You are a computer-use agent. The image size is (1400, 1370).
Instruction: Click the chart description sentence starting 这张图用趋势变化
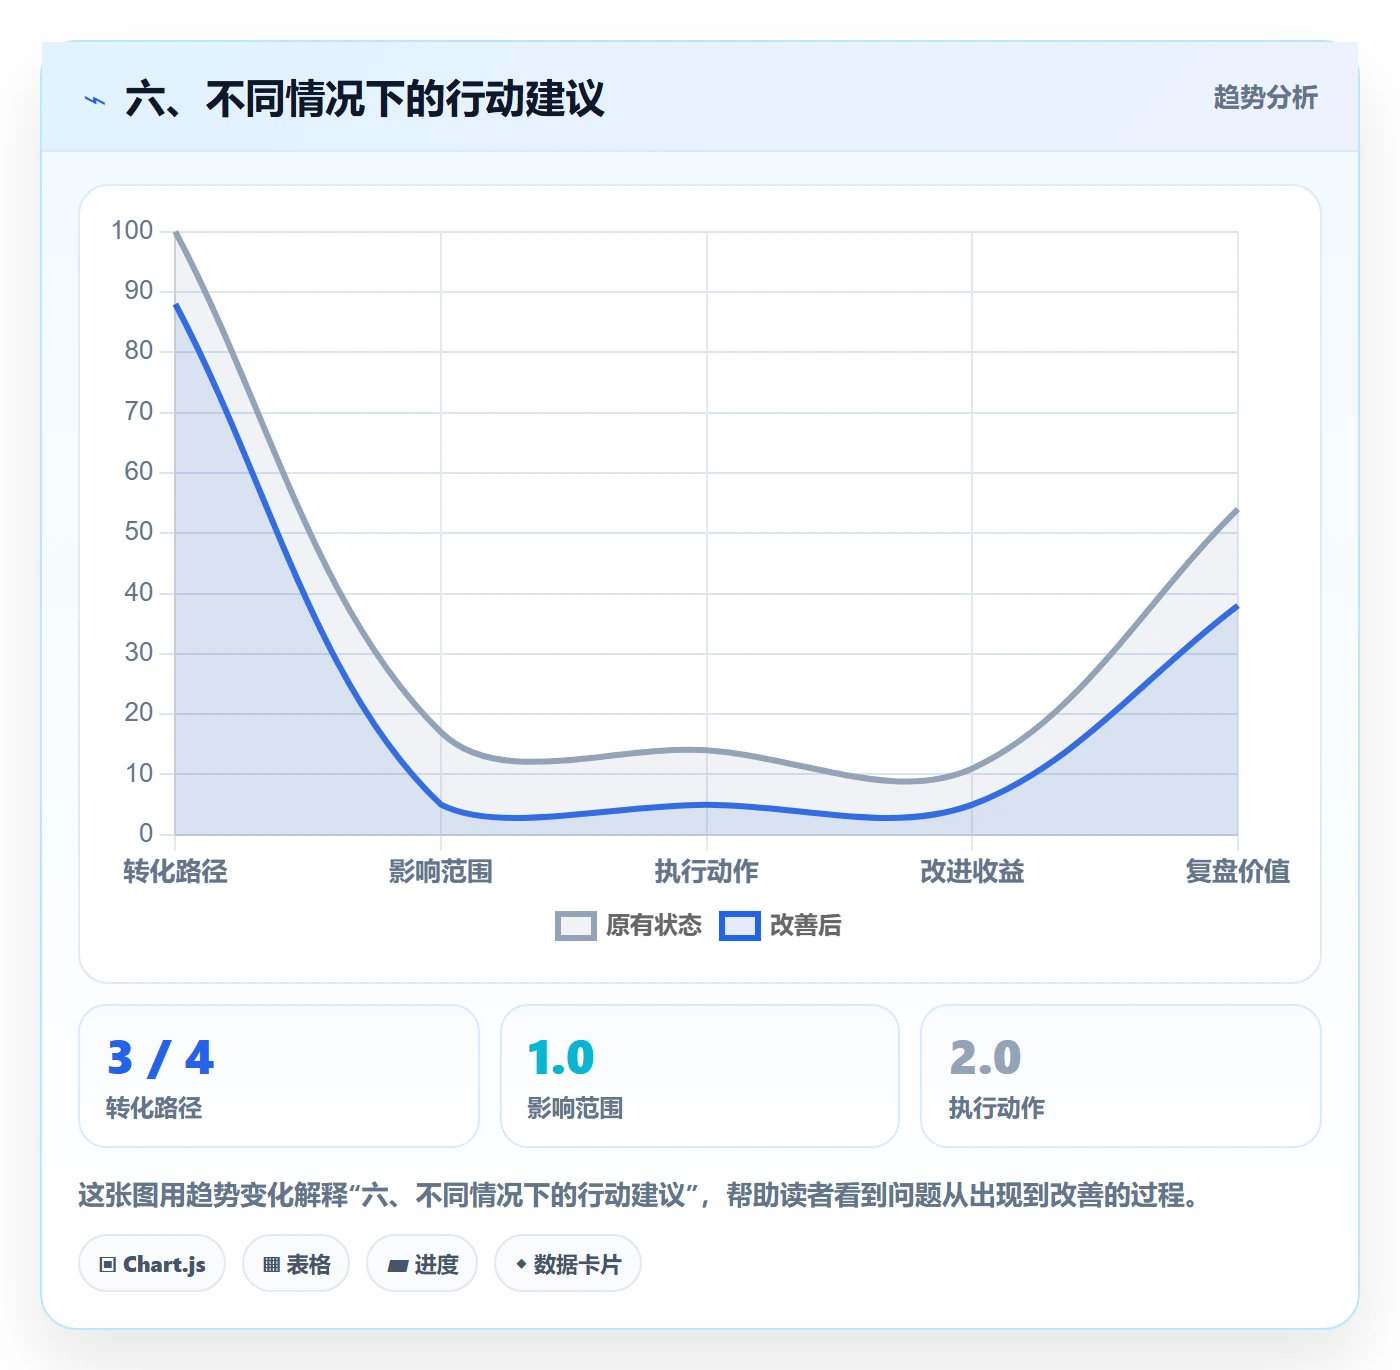pos(638,1195)
